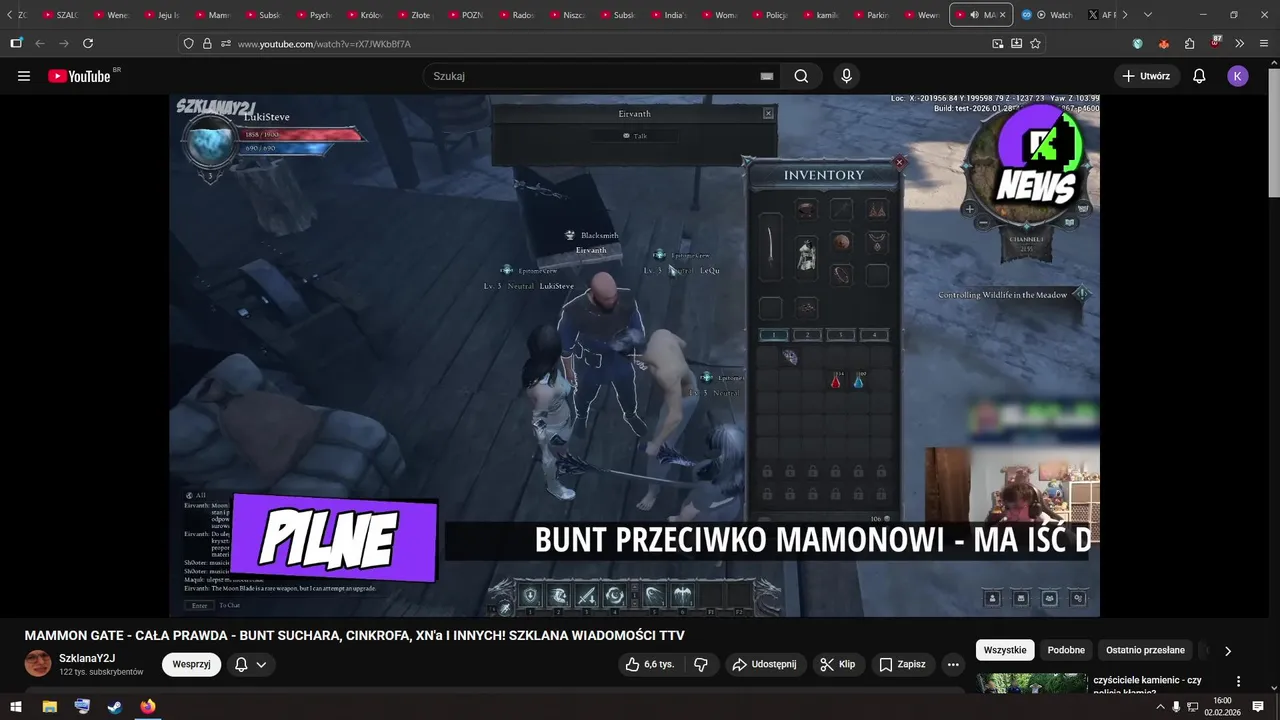The image size is (1280, 720).
Task: Open Steam from taskbar
Action: click(x=115, y=707)
